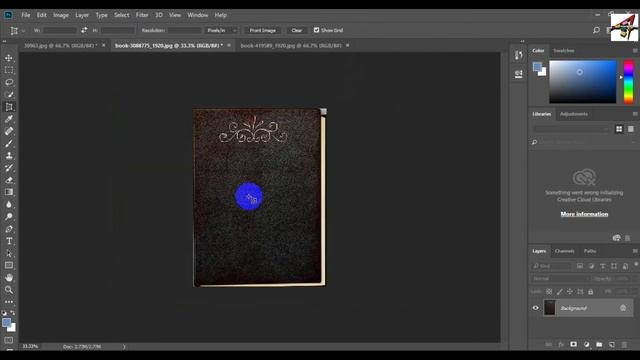This screenshot has width=640, height=360.
Task: Open the Pixels/in units dropdown
Action: click(x=221, y=30)
